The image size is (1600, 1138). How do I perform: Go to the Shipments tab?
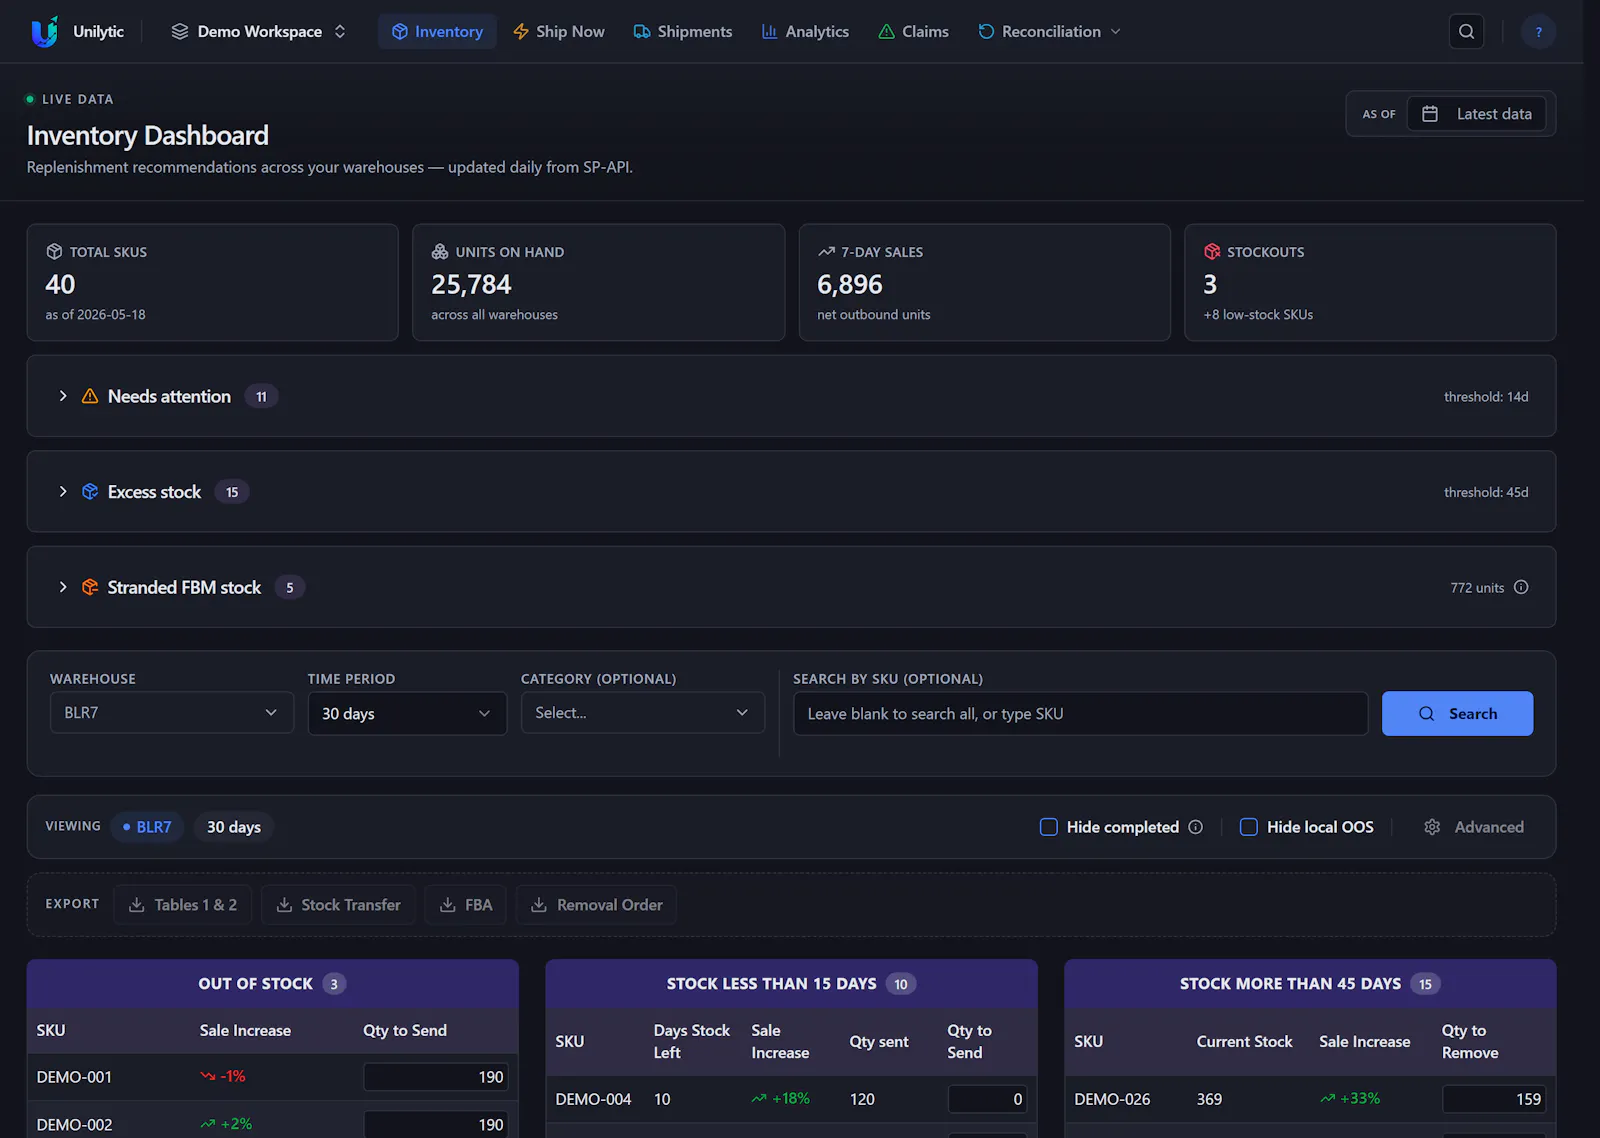point(683,32)
